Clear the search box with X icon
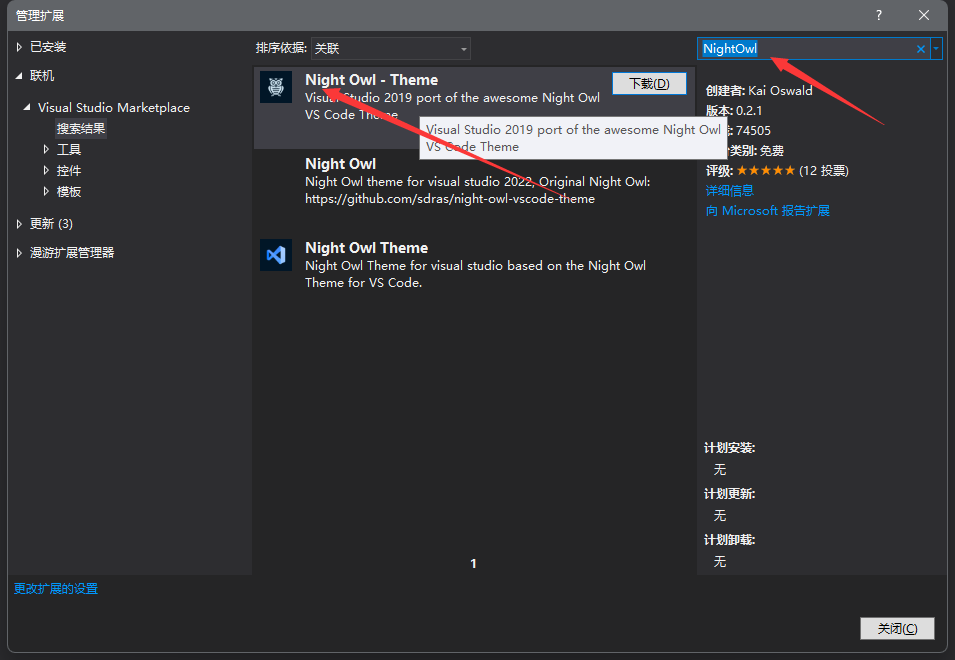Screen dimensions: 955x660 pyautogui.click(x=920, y=49)
